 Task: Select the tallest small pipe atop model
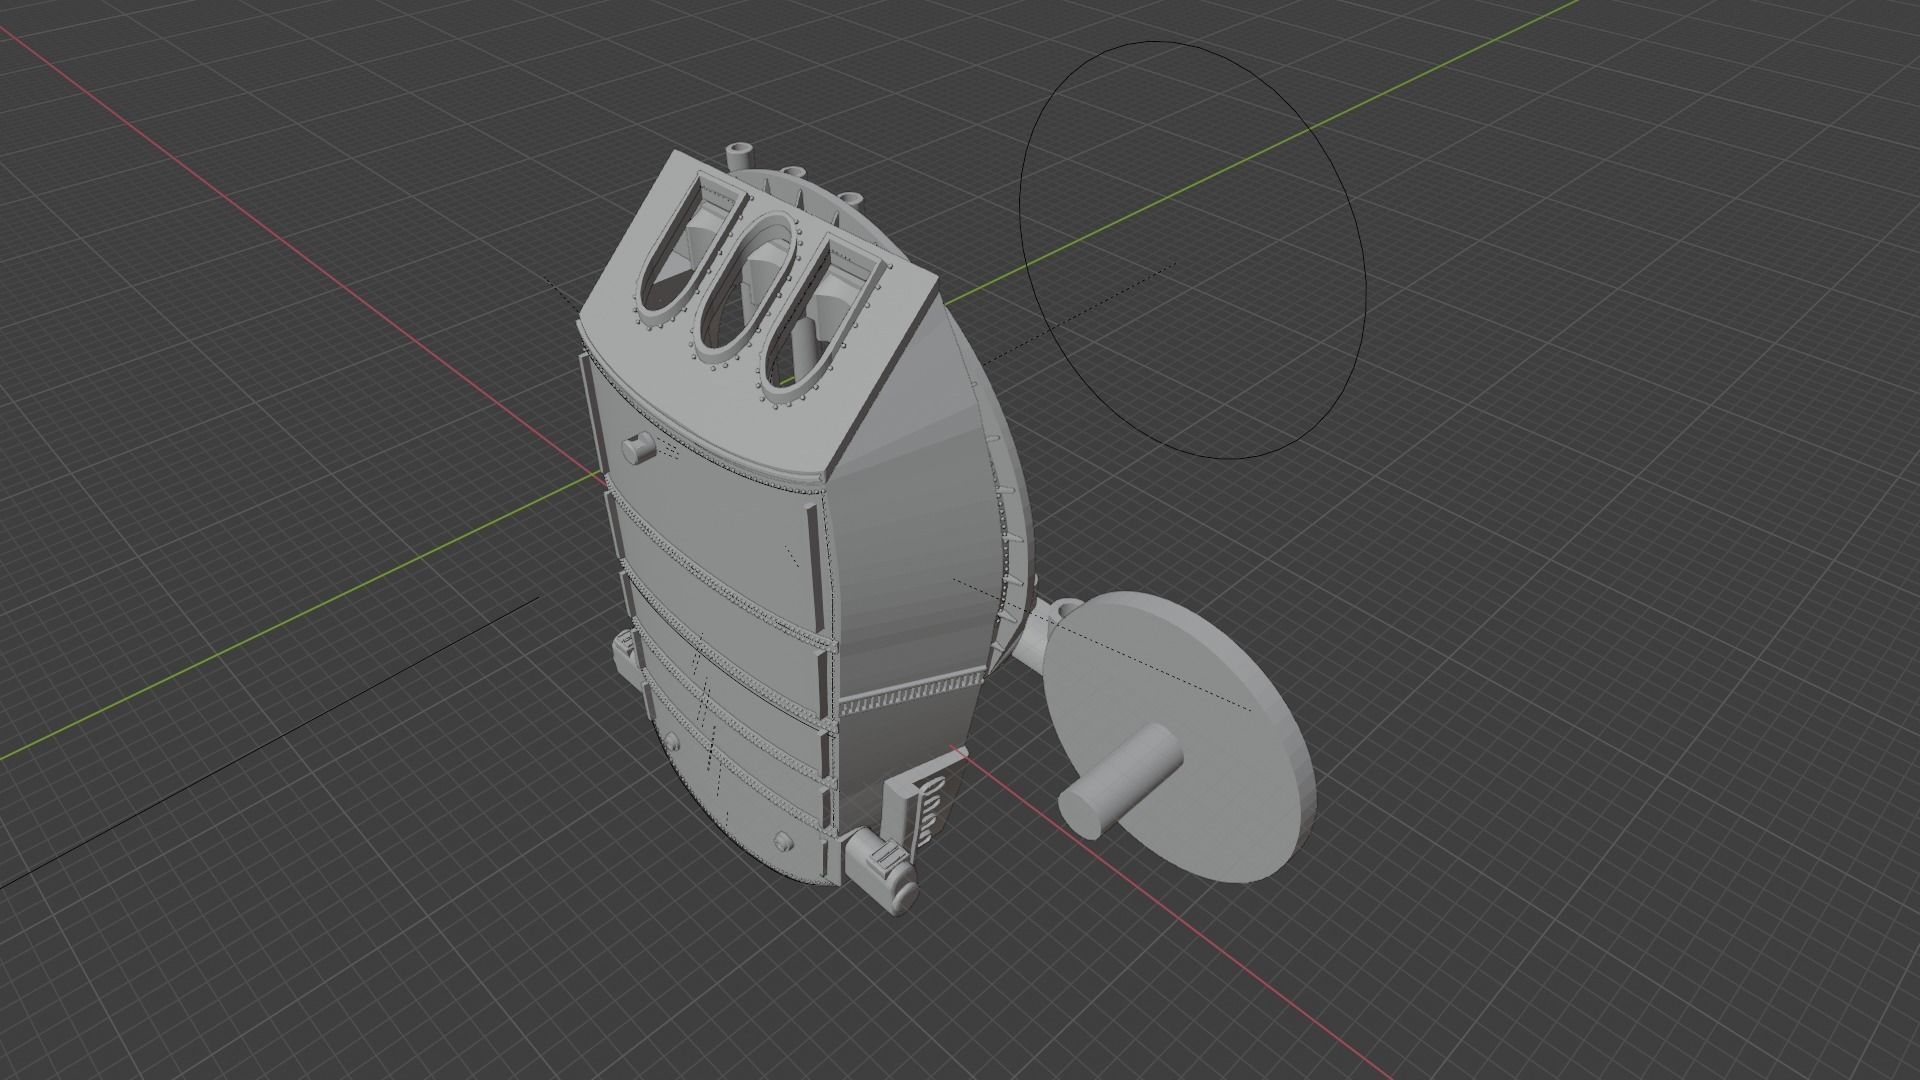coord(739,156)
